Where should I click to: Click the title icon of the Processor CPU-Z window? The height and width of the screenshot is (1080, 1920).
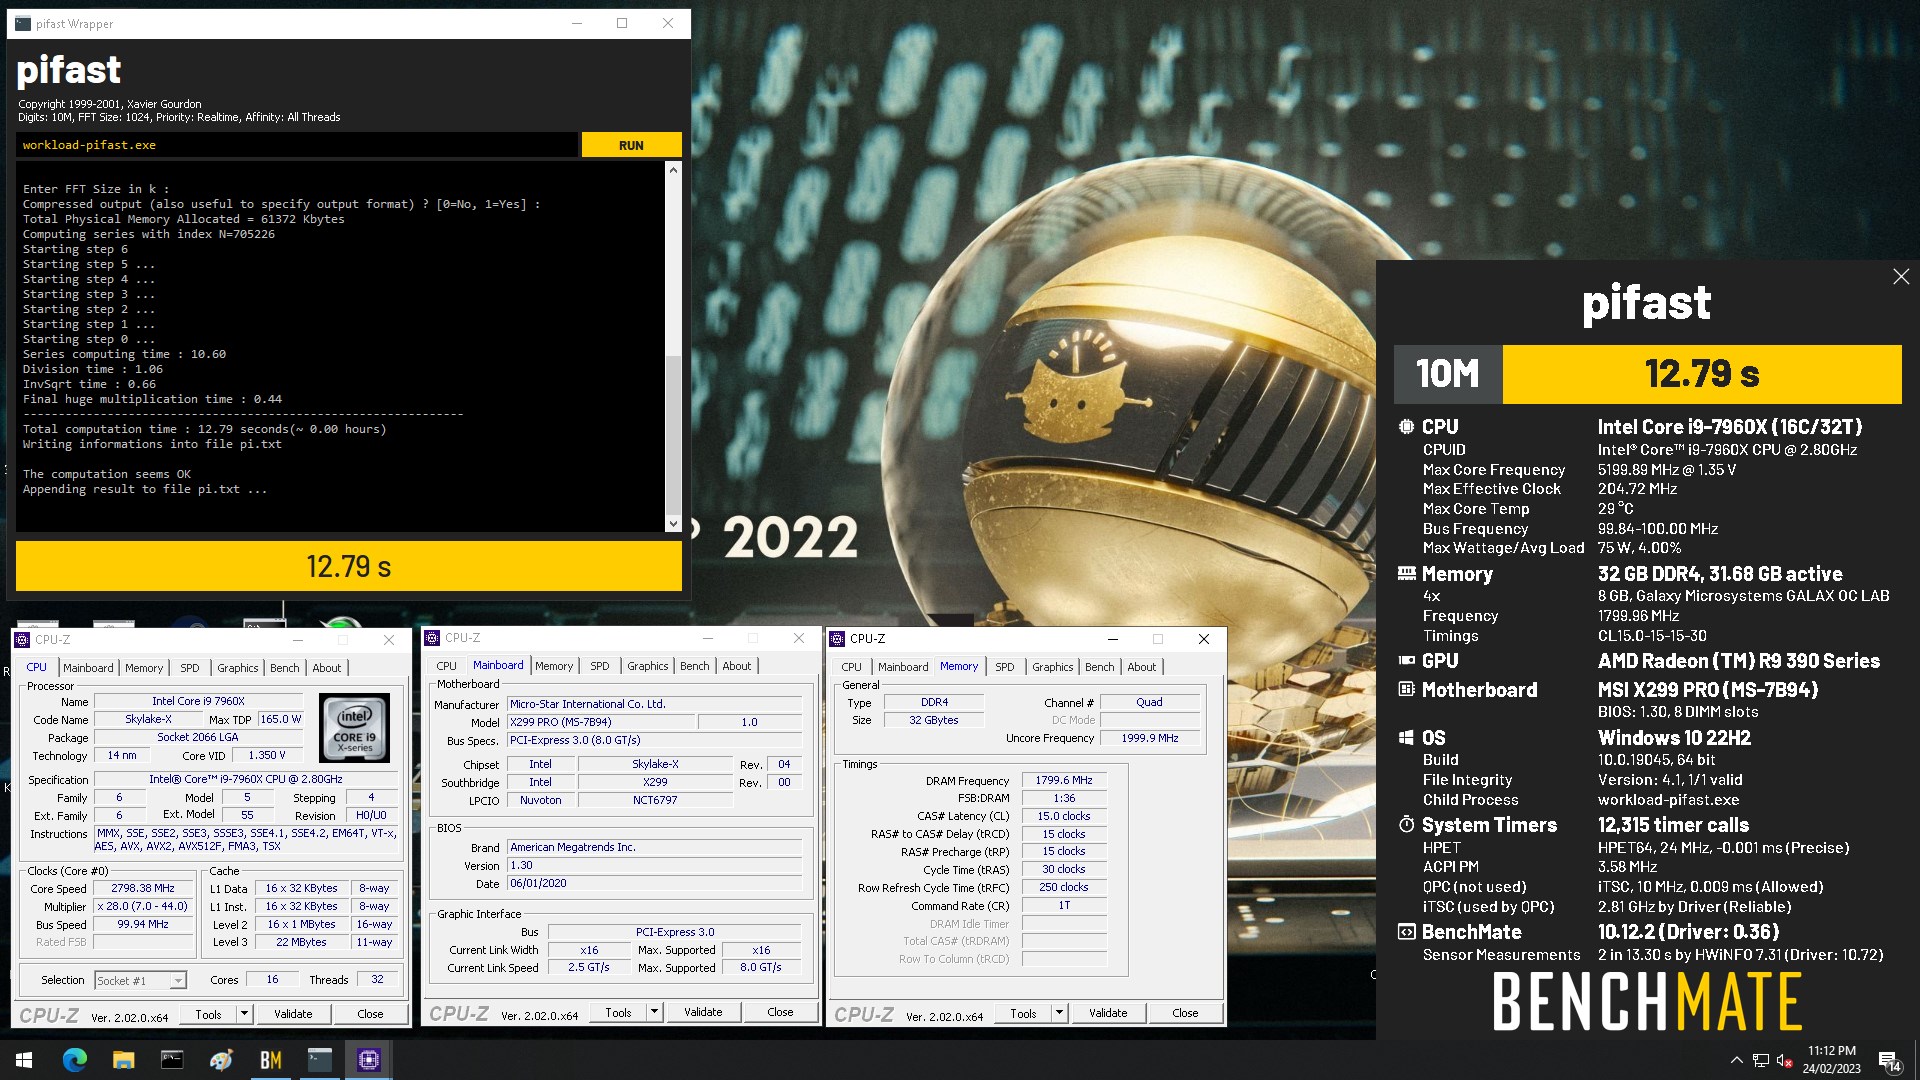click(x=22, y=640)
